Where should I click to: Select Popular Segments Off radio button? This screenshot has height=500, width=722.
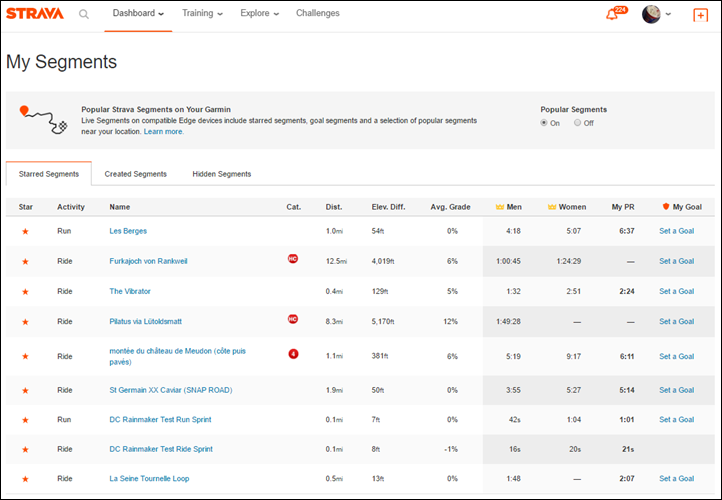pos(577,123)
